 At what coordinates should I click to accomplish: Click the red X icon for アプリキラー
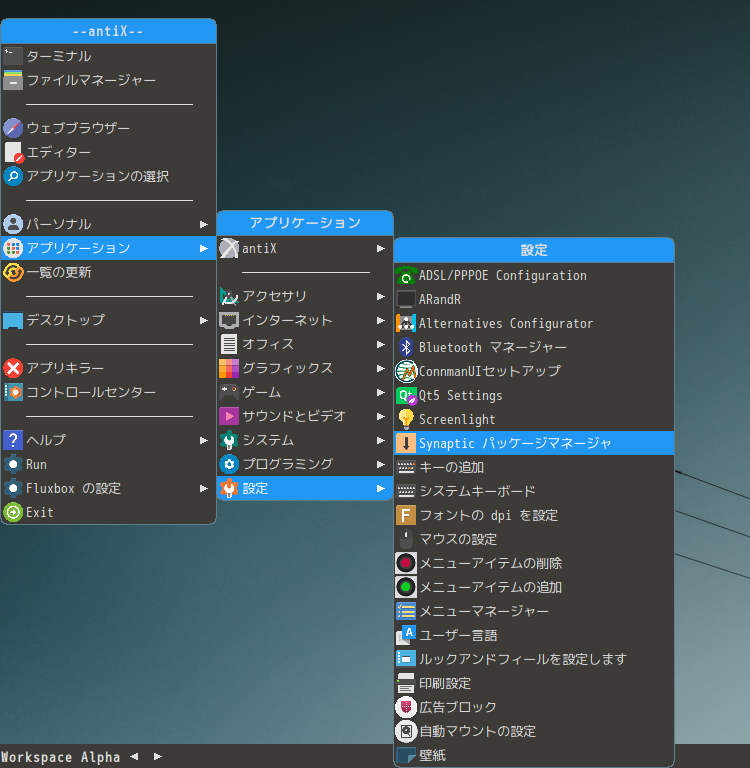point(13,368)
